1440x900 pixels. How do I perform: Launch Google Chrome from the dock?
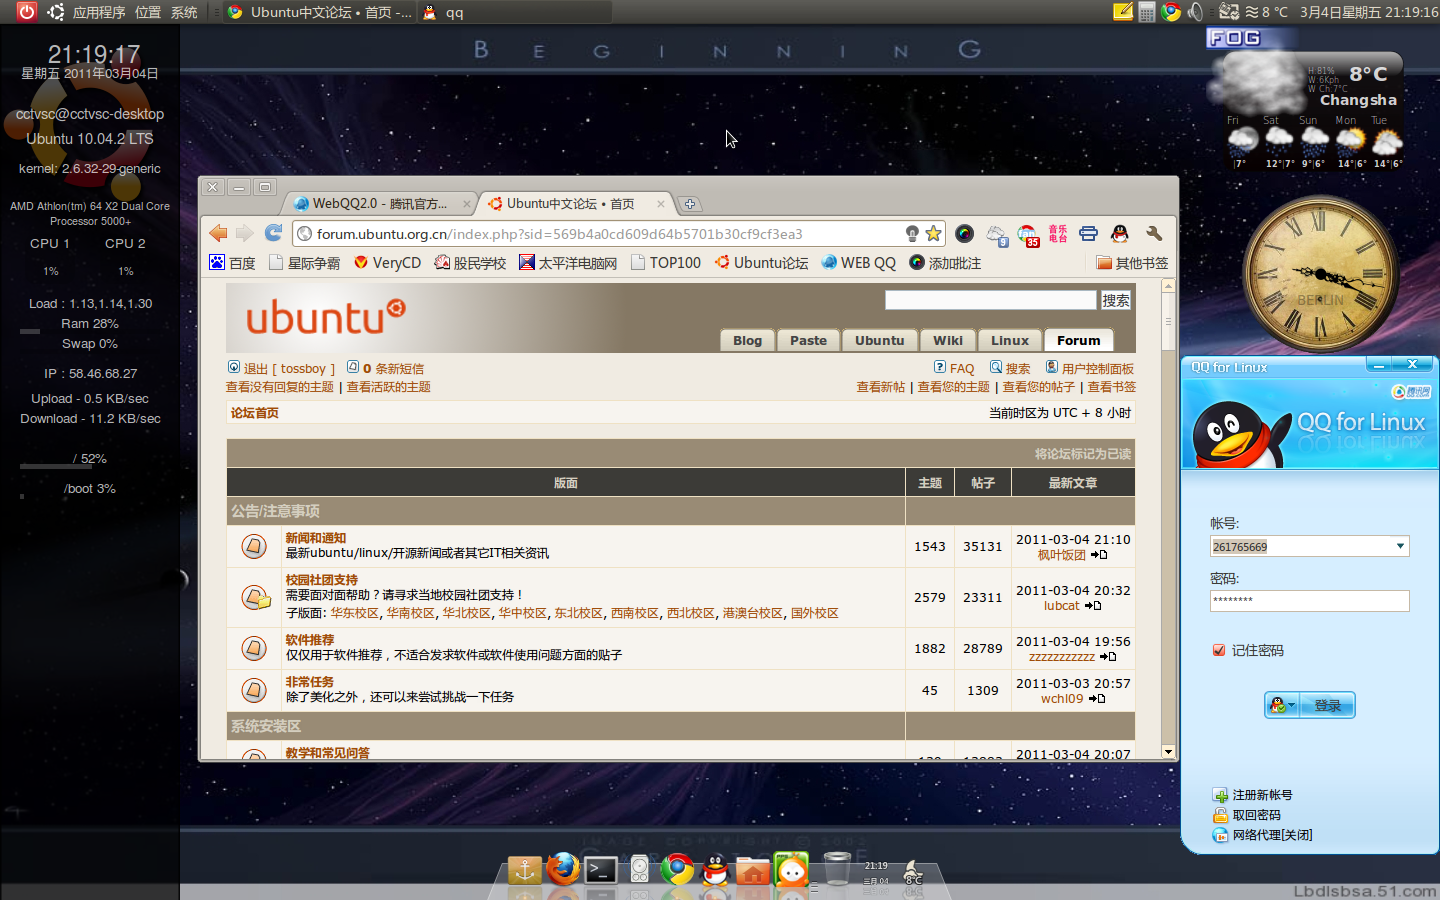[x=677, y=870]
